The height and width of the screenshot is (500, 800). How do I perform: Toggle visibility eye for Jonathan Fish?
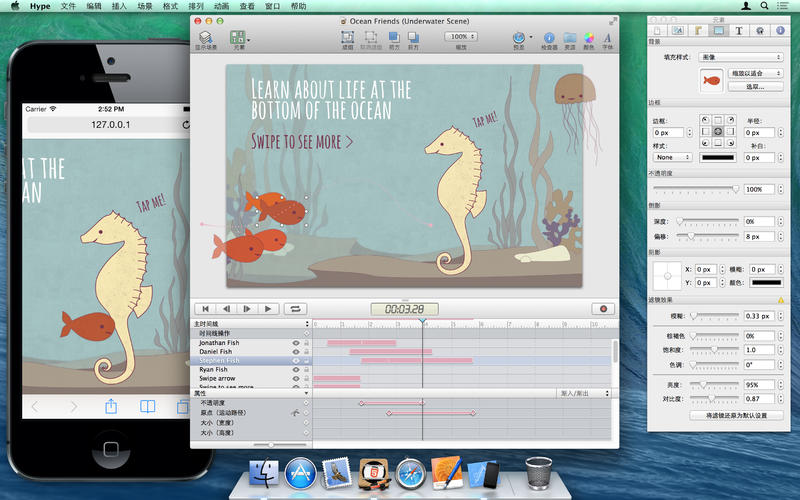296,343
